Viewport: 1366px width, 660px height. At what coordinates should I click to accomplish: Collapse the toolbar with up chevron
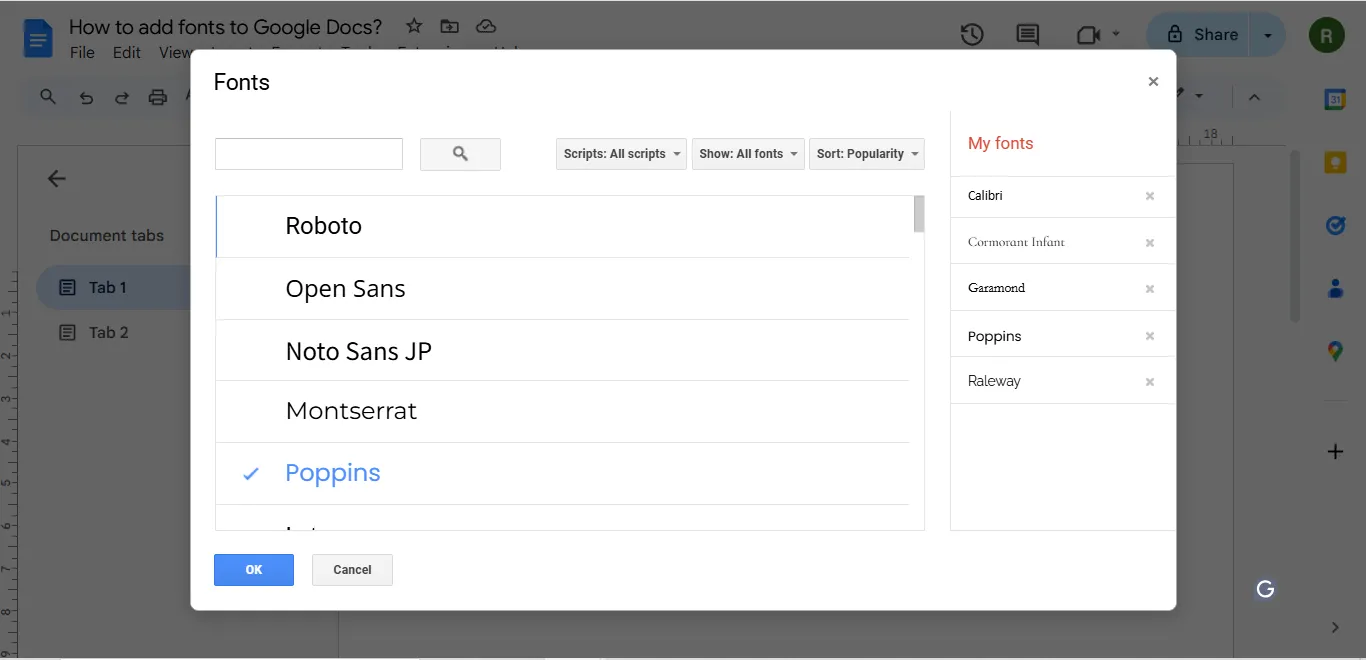coord(1254,97)
